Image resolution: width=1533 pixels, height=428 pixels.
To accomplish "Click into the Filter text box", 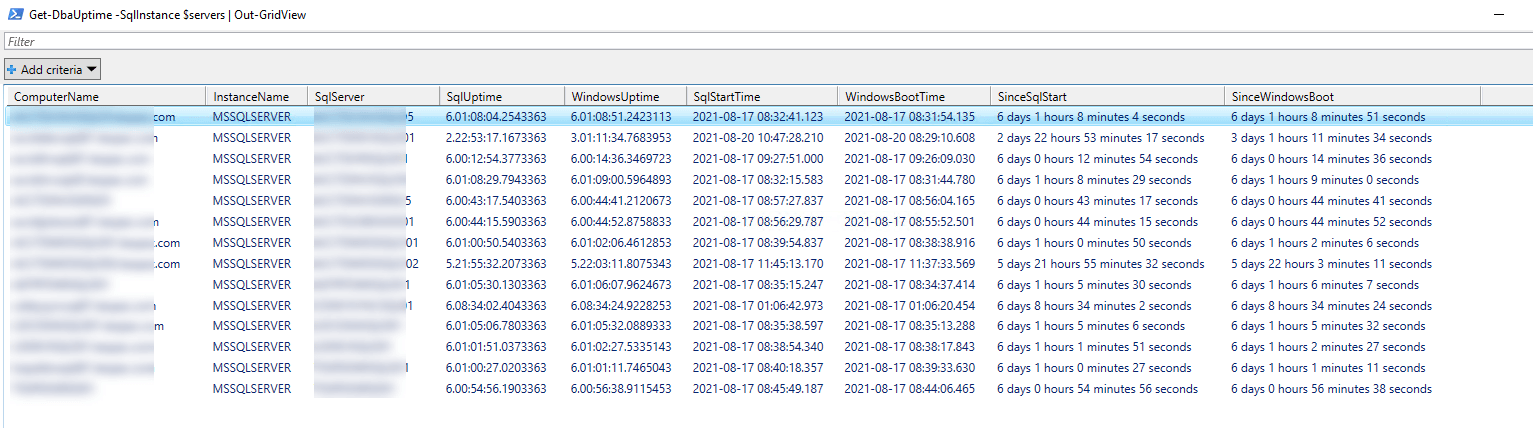I will click(760, 42).
